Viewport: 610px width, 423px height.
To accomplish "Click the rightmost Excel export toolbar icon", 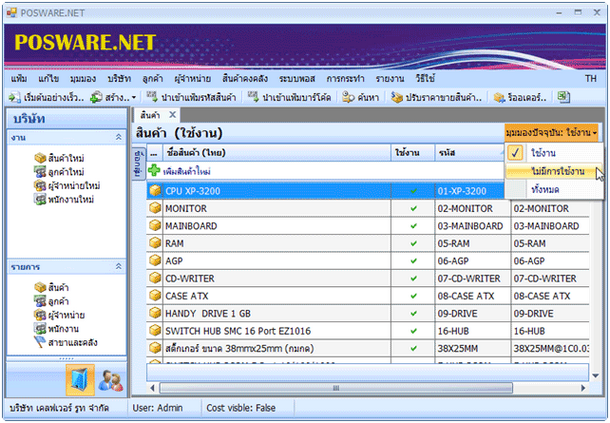I will [564, 97].
